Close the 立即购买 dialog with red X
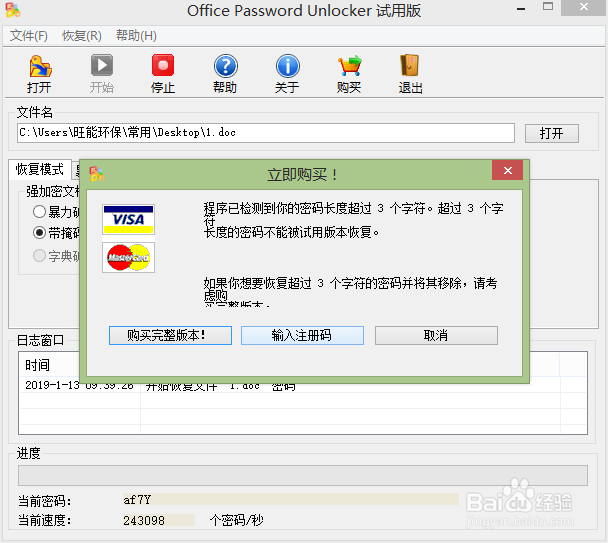Image resolution: width=608 pixels, height=543 pixels. (x=508, y=170)
